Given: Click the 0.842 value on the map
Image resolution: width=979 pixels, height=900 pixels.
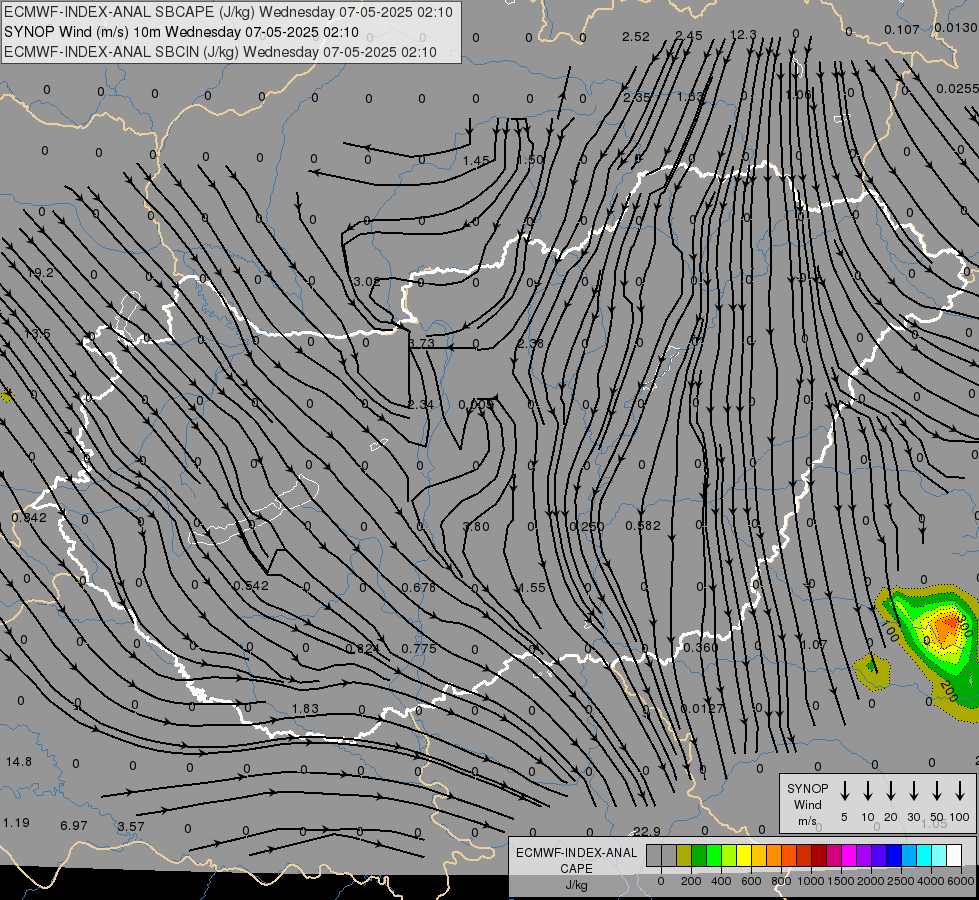Looking at the screenshot, I should click(x=29, y=517).
